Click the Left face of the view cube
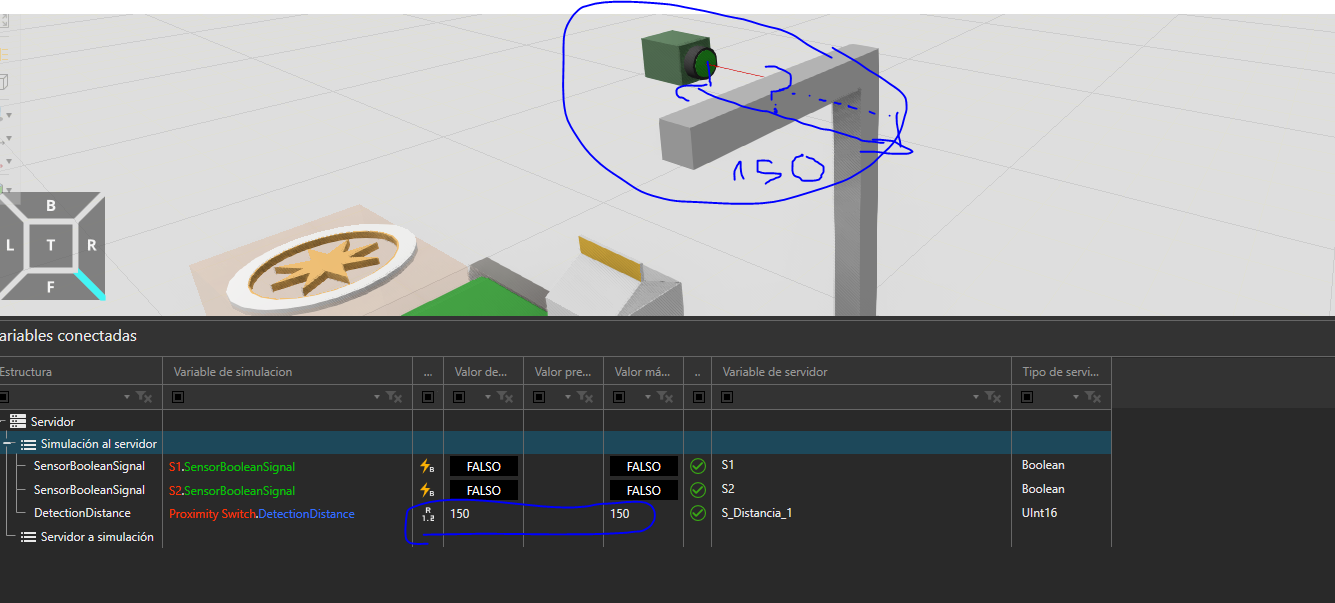Viewport: 1335px width, 603px height. (x=10, y=245)
